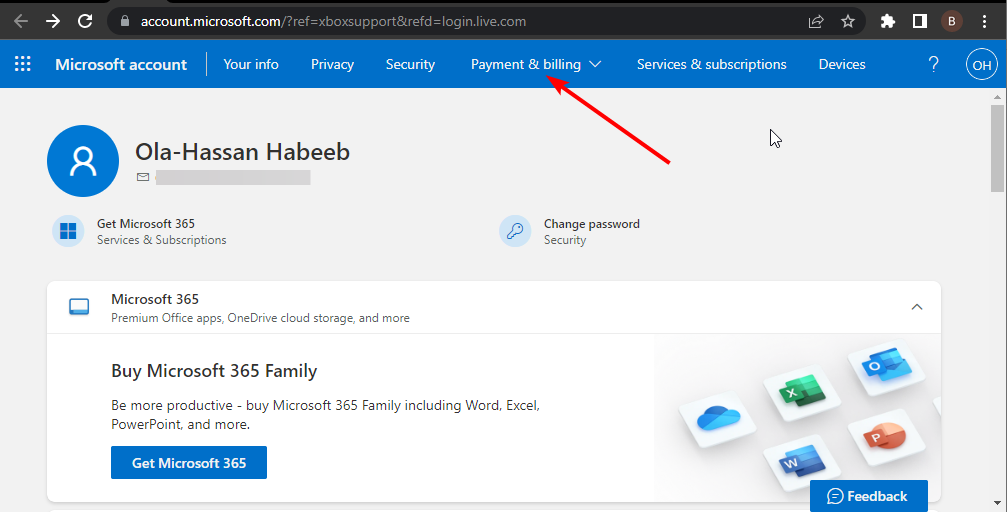Go back with the browser back arrow
1007x512 pixels.
point(21,21)
